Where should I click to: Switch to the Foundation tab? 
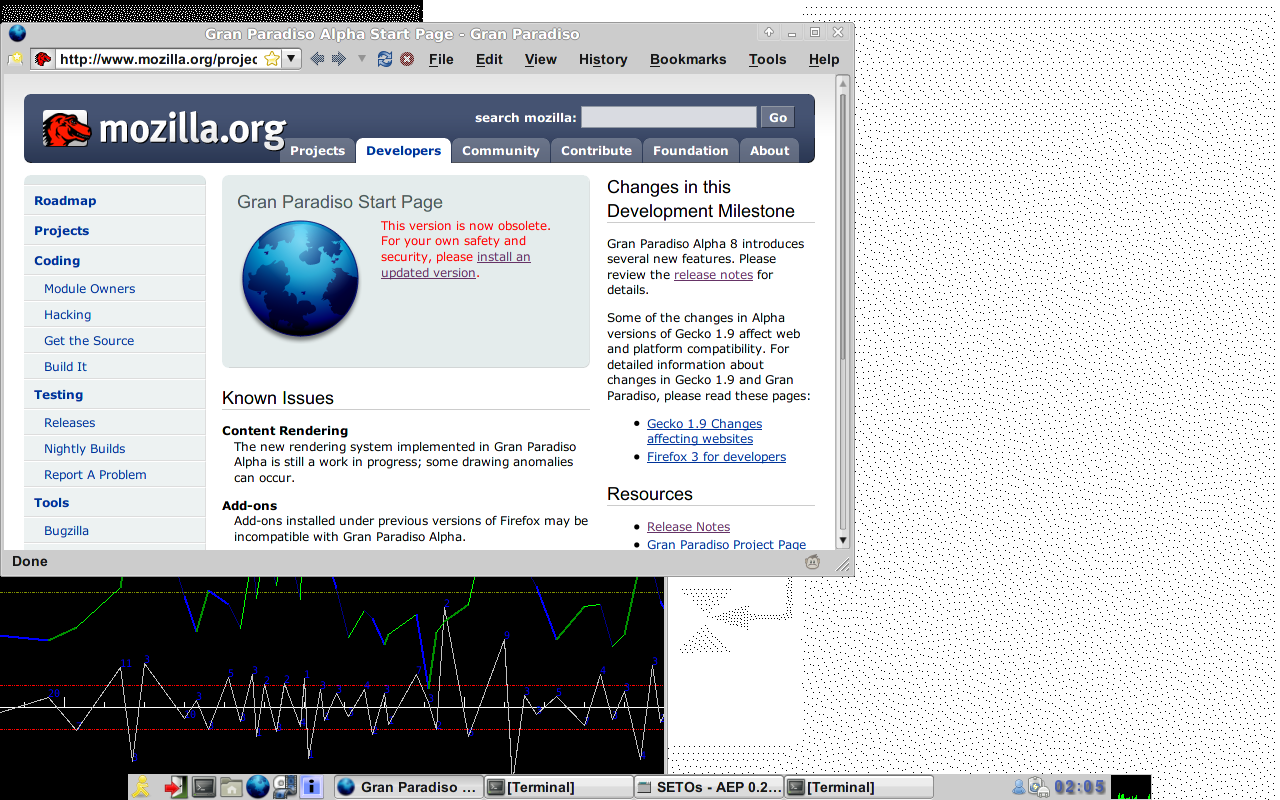click(x=690, y=150)
